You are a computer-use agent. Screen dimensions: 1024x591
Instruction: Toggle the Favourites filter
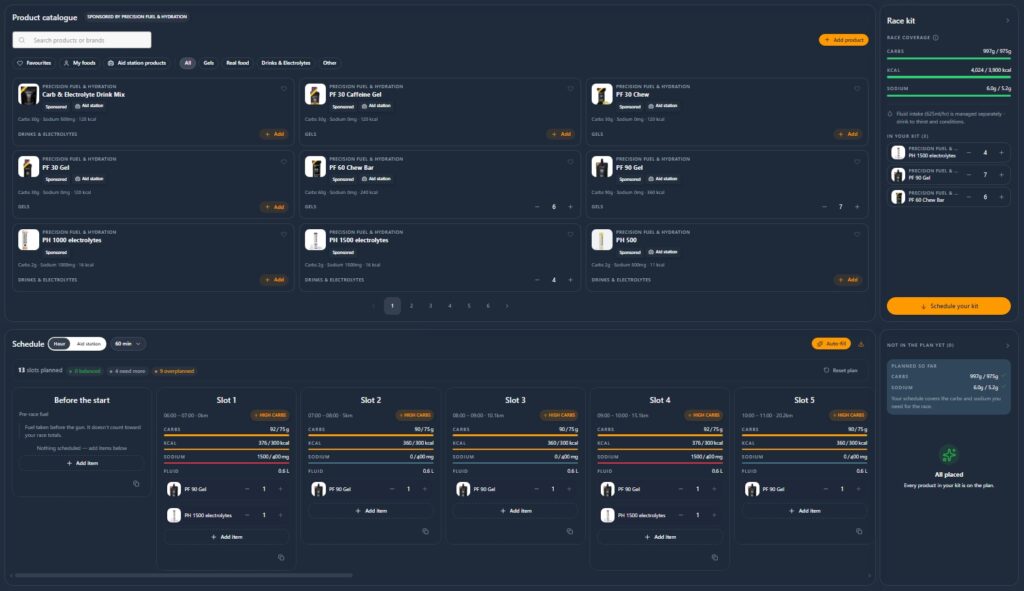[x=34, y=63]
